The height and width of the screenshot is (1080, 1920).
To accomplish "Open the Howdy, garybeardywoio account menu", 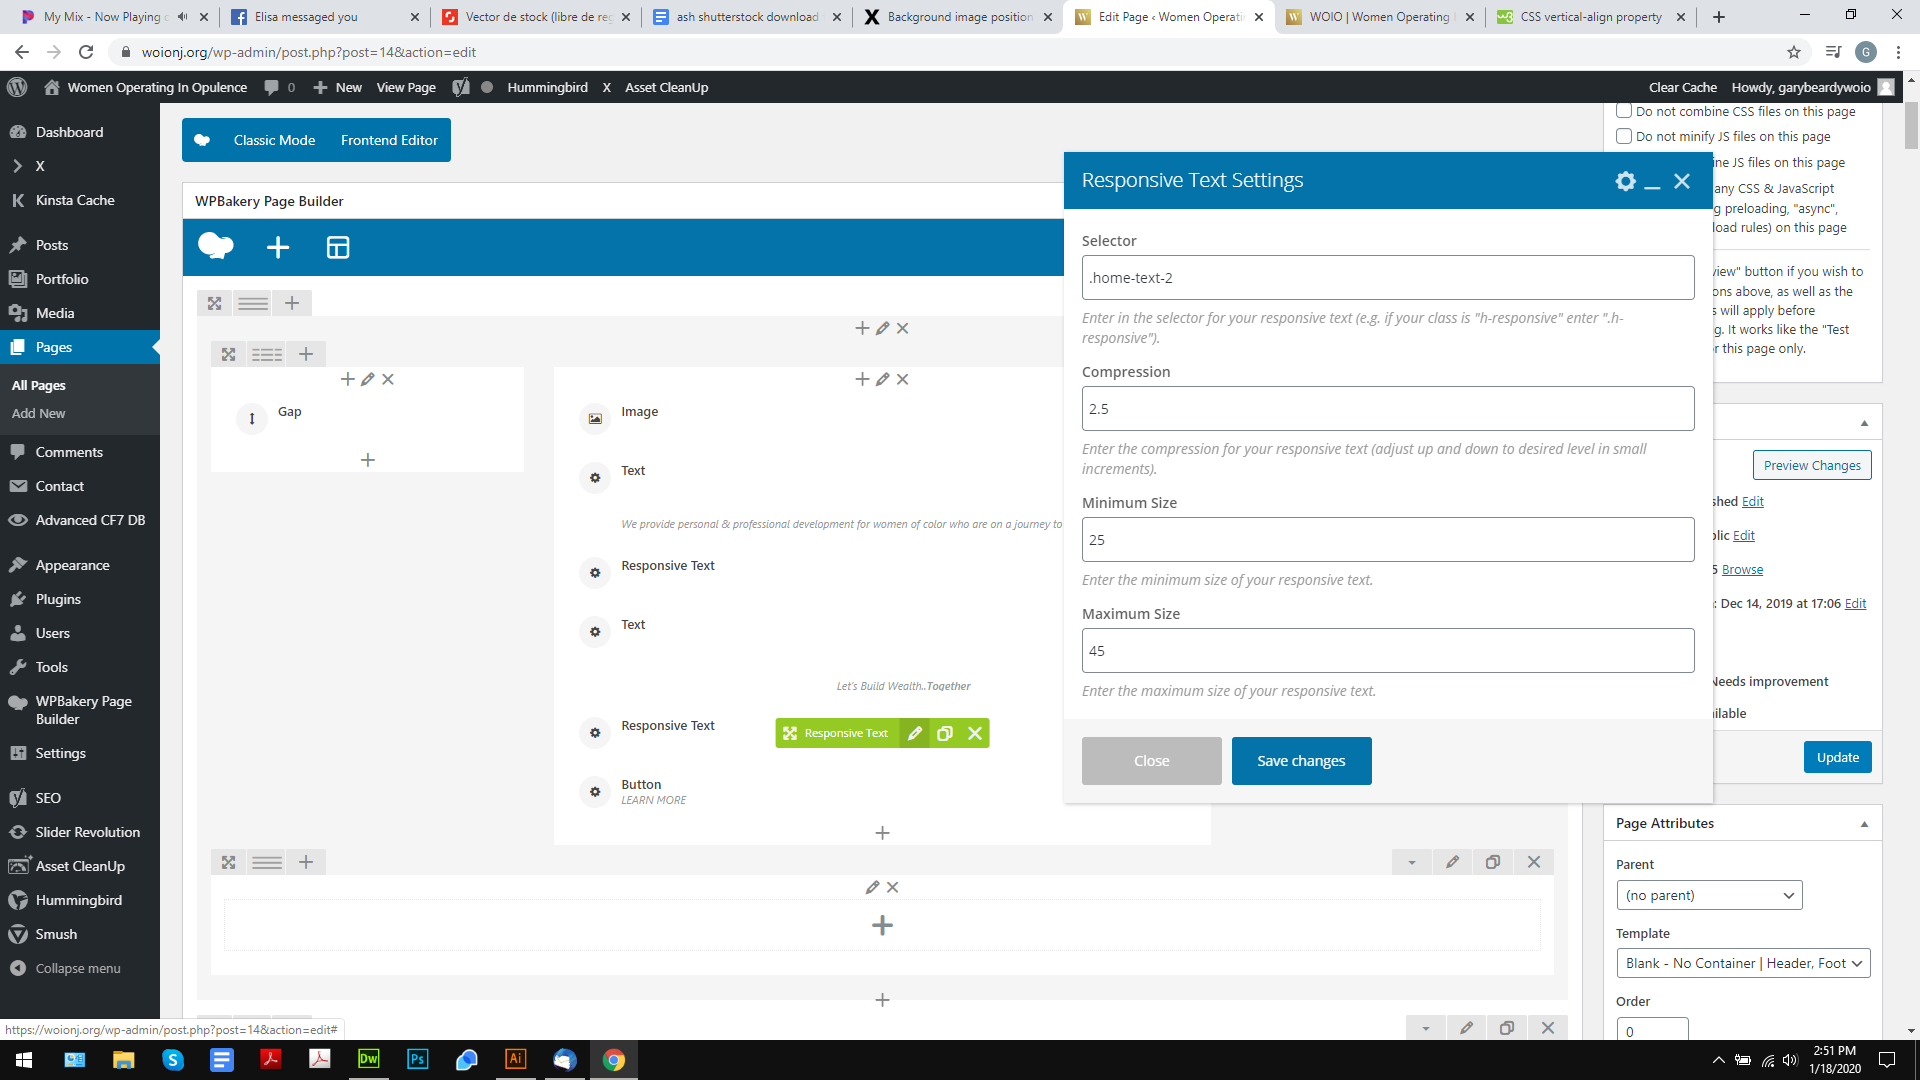I will 1812,87.
